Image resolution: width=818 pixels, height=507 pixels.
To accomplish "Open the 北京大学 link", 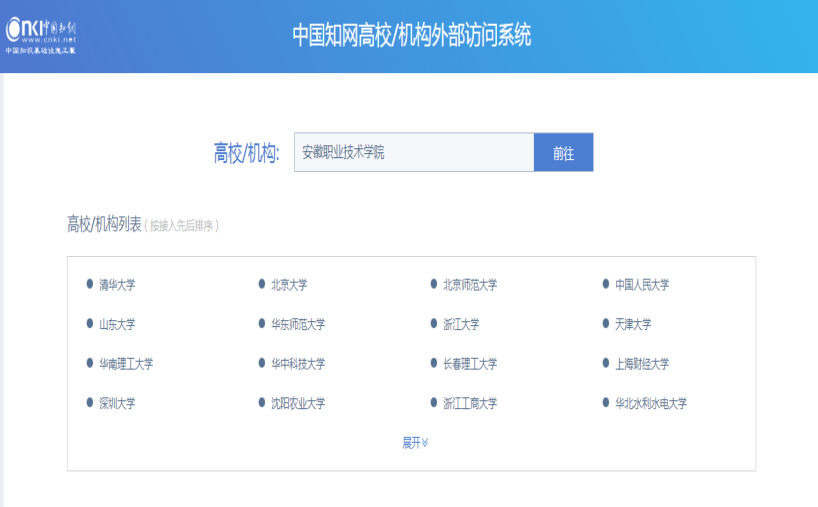I will [289, 285].
